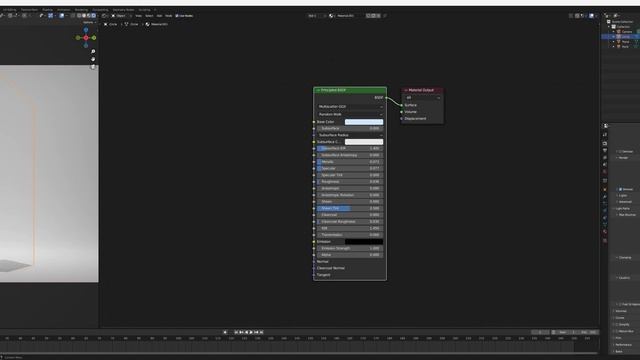This screenshot has width=640, height=360.
Task: Open node editor View menu
Action: [138, 16]
